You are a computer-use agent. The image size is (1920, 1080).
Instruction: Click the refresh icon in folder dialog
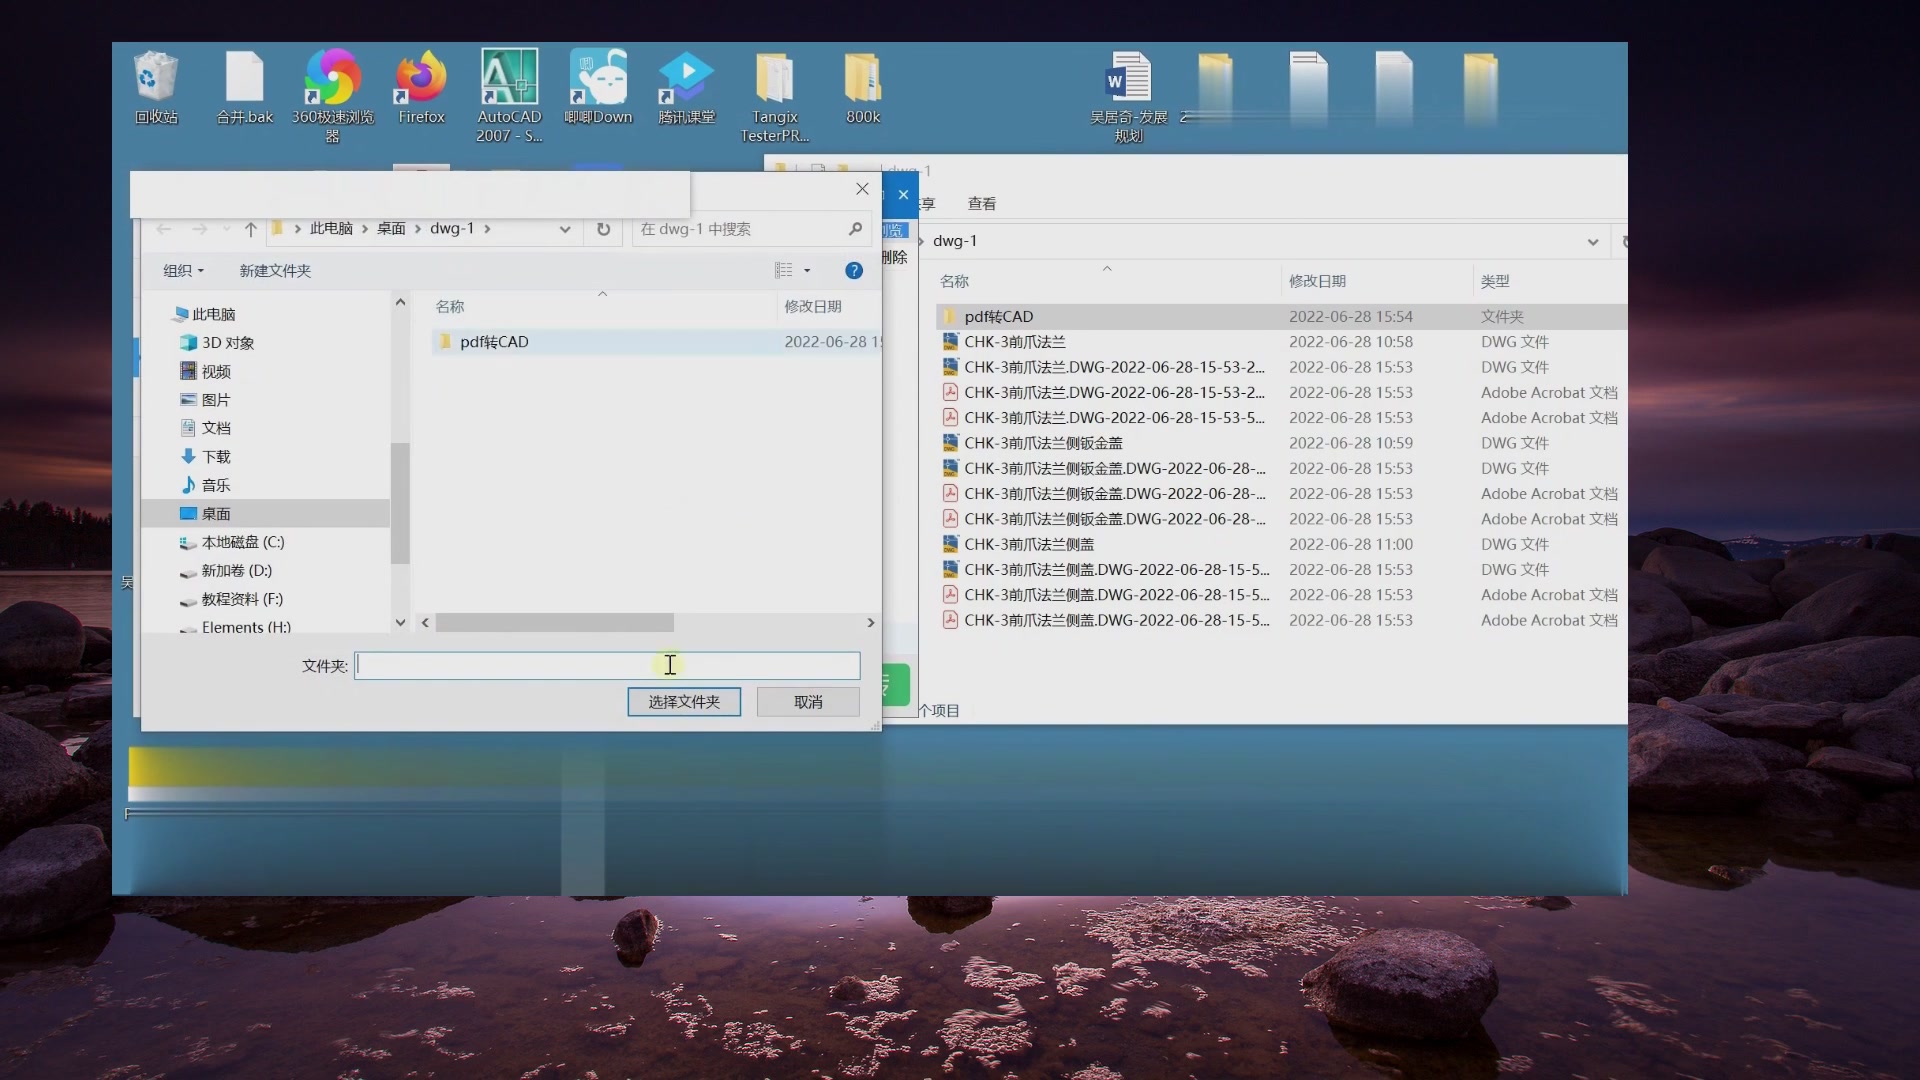click(x=603, y=229)
